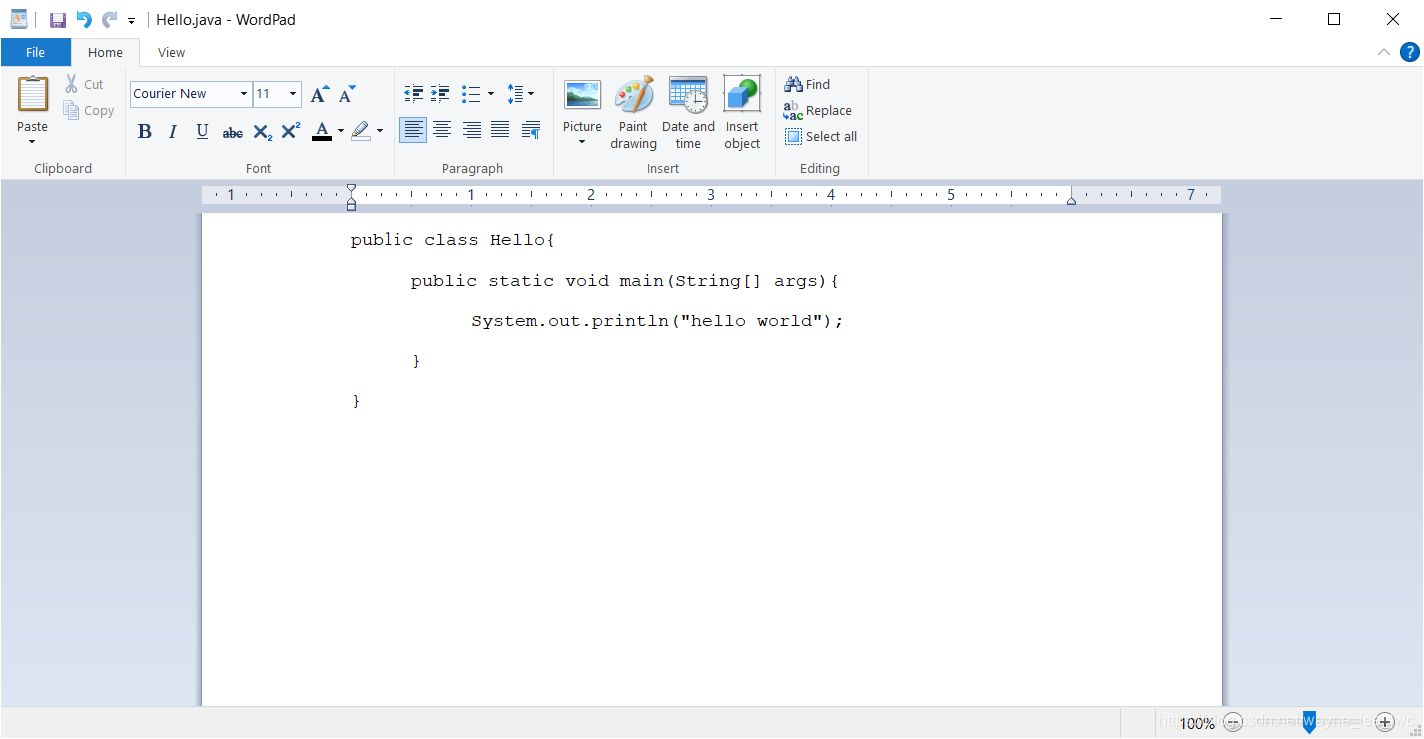Viewport: 1424px width, 739px height.
Task: Open the File menu
Action: pos(35,53)
